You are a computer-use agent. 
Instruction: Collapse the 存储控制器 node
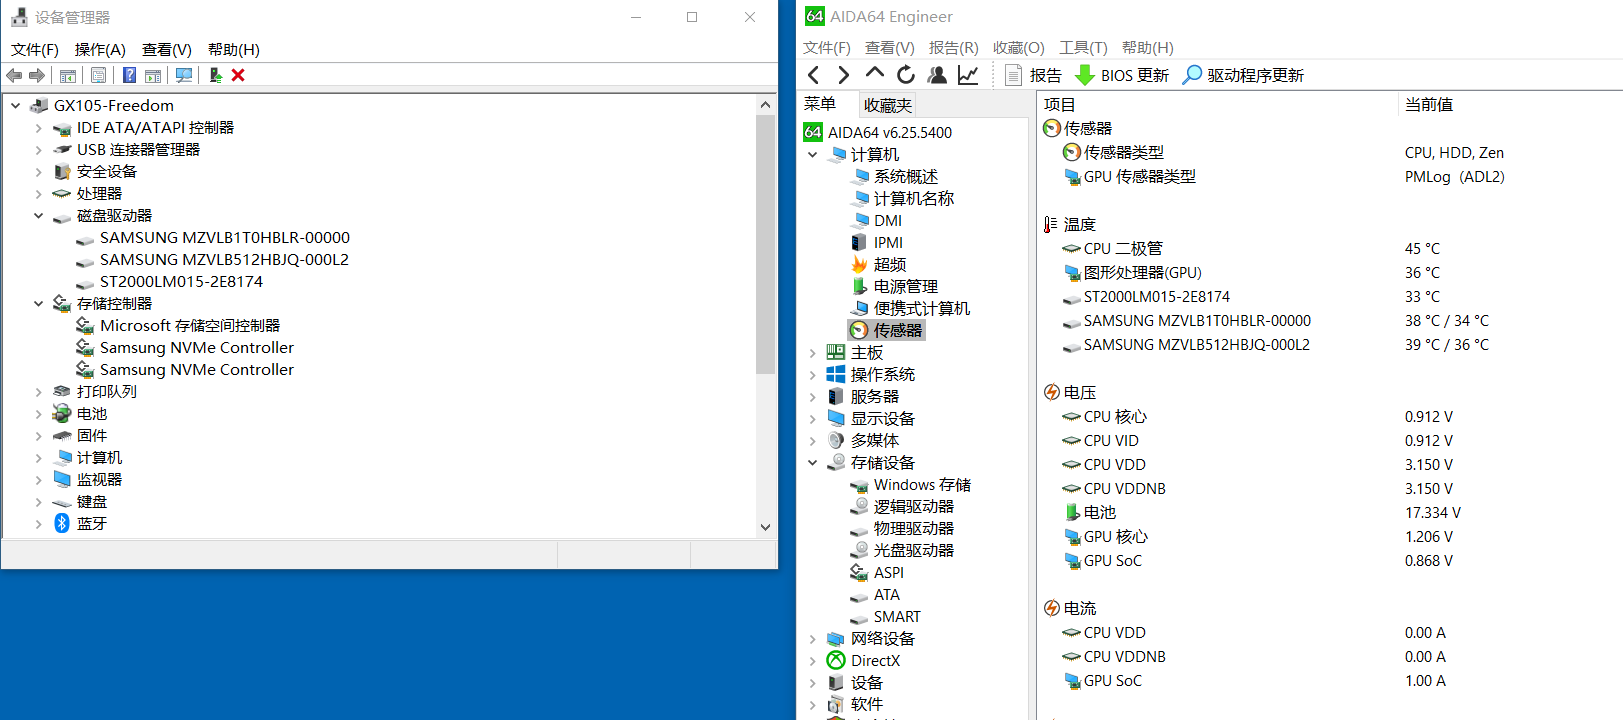39,303
